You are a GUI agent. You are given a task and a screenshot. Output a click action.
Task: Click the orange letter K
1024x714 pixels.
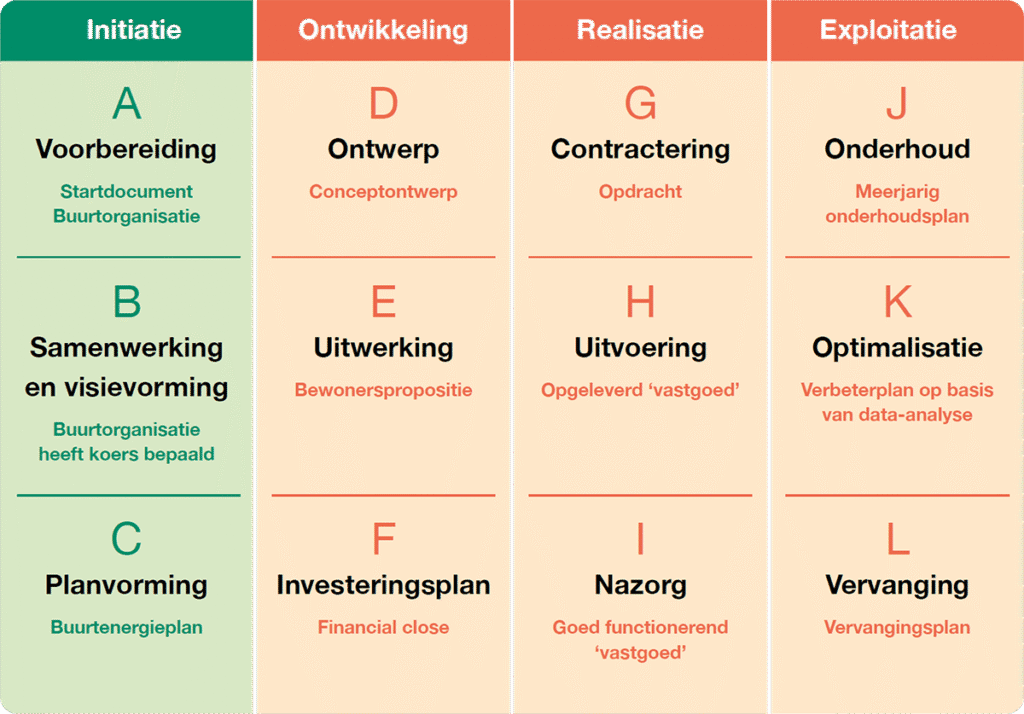coord(897,302)
